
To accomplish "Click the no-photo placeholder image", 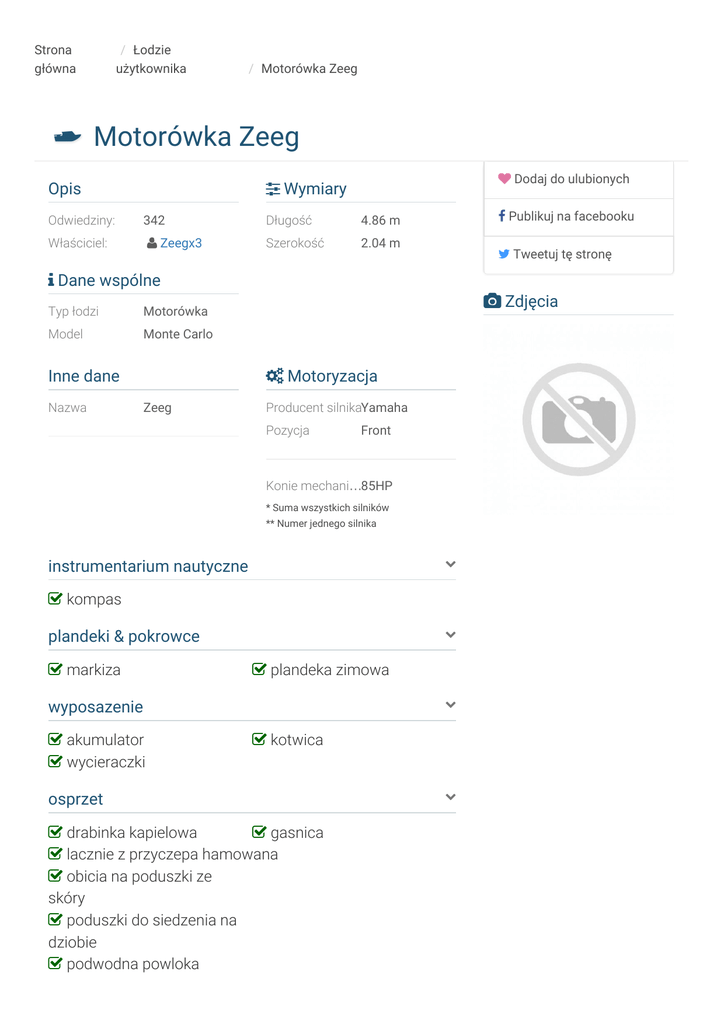I will click(x=578, y=419).
